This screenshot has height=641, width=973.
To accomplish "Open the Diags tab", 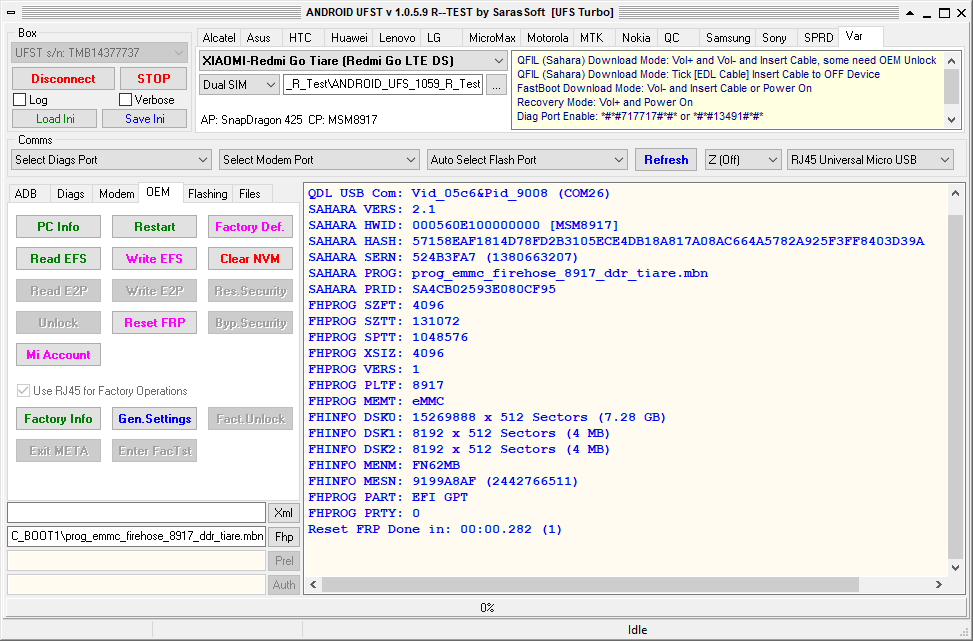I will tap(71, 194).
